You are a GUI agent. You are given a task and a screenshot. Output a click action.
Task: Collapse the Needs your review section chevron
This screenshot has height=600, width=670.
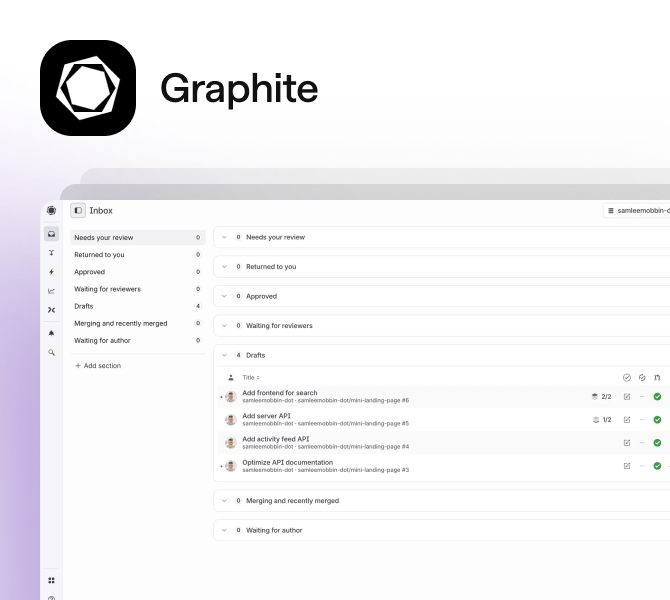point(224,237)
